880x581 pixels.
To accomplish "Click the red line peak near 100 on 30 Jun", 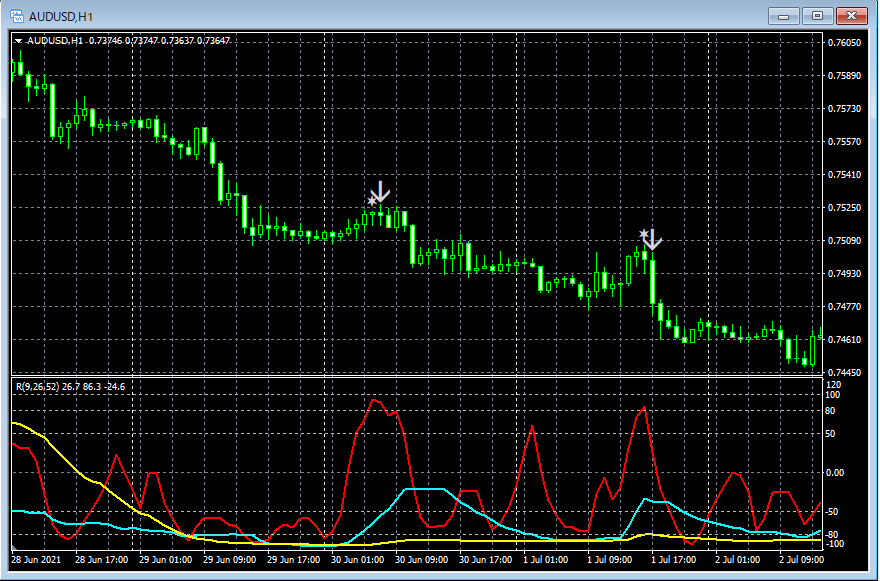I will (375, 400).
